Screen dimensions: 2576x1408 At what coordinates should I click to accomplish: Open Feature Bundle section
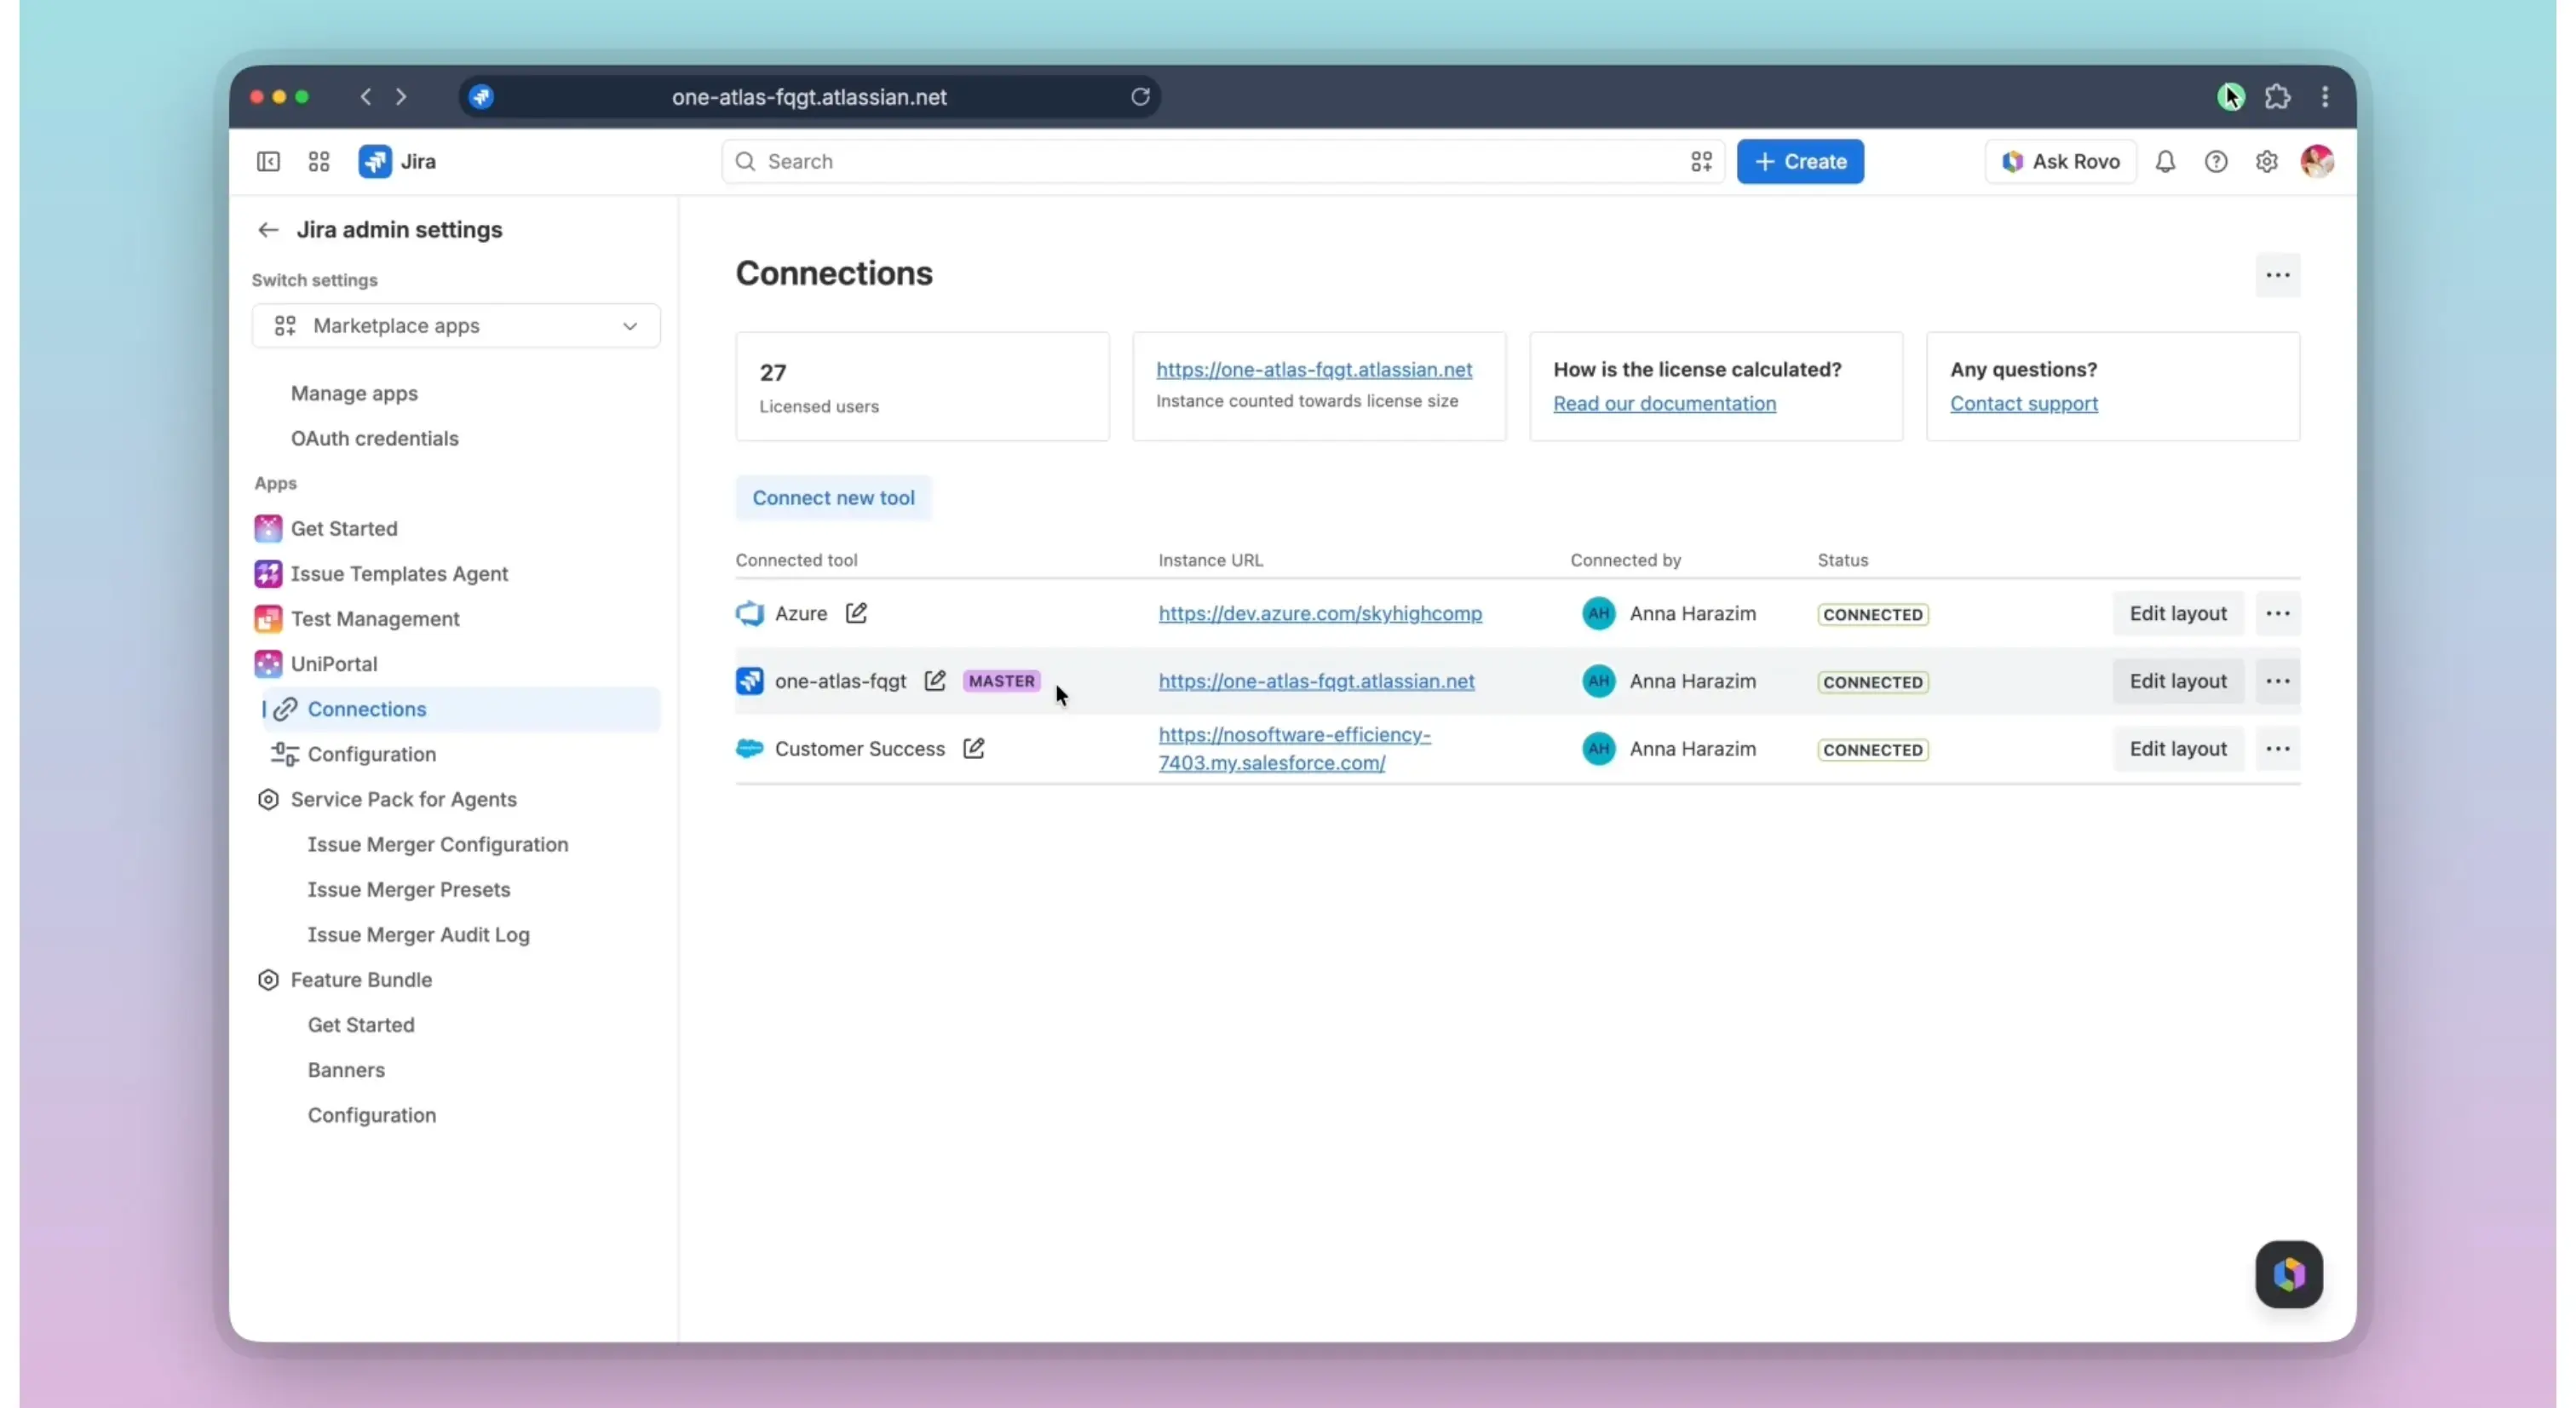[x=361, y=979]
